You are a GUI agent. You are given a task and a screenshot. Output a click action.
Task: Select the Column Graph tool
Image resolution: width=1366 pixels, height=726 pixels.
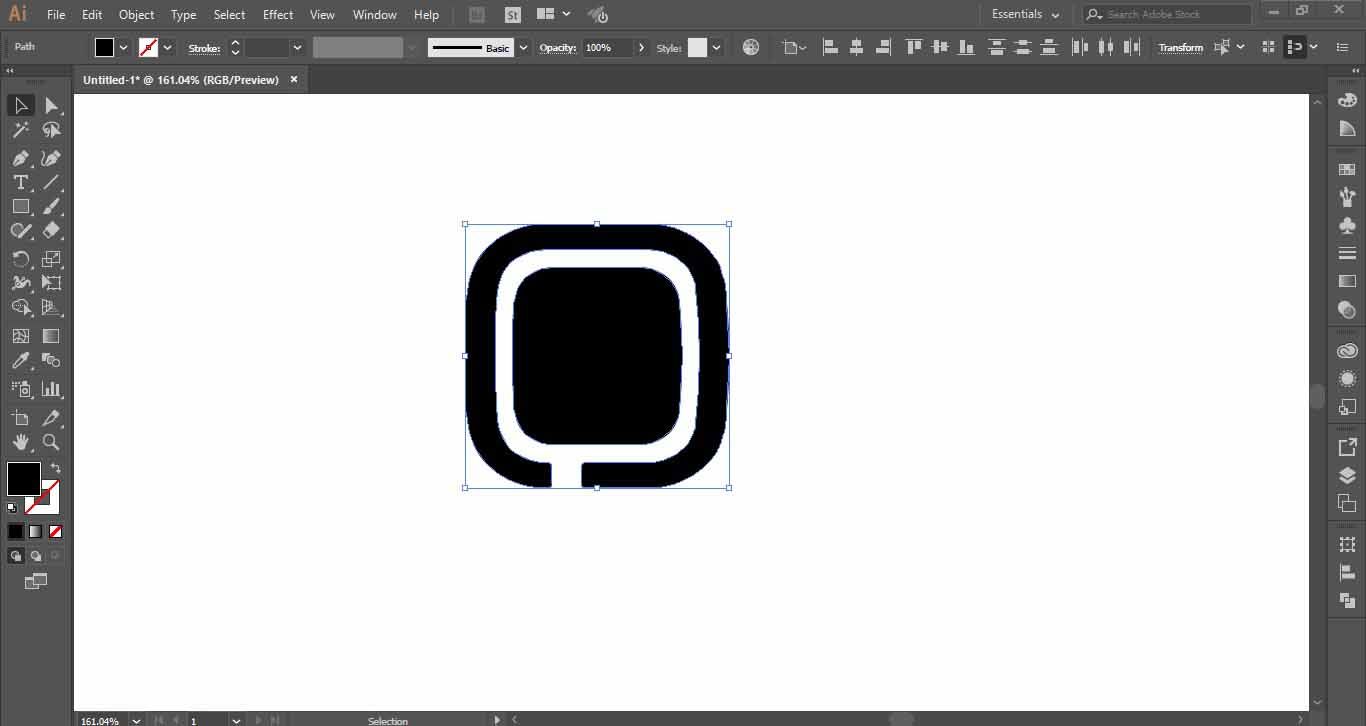point(51,389)
